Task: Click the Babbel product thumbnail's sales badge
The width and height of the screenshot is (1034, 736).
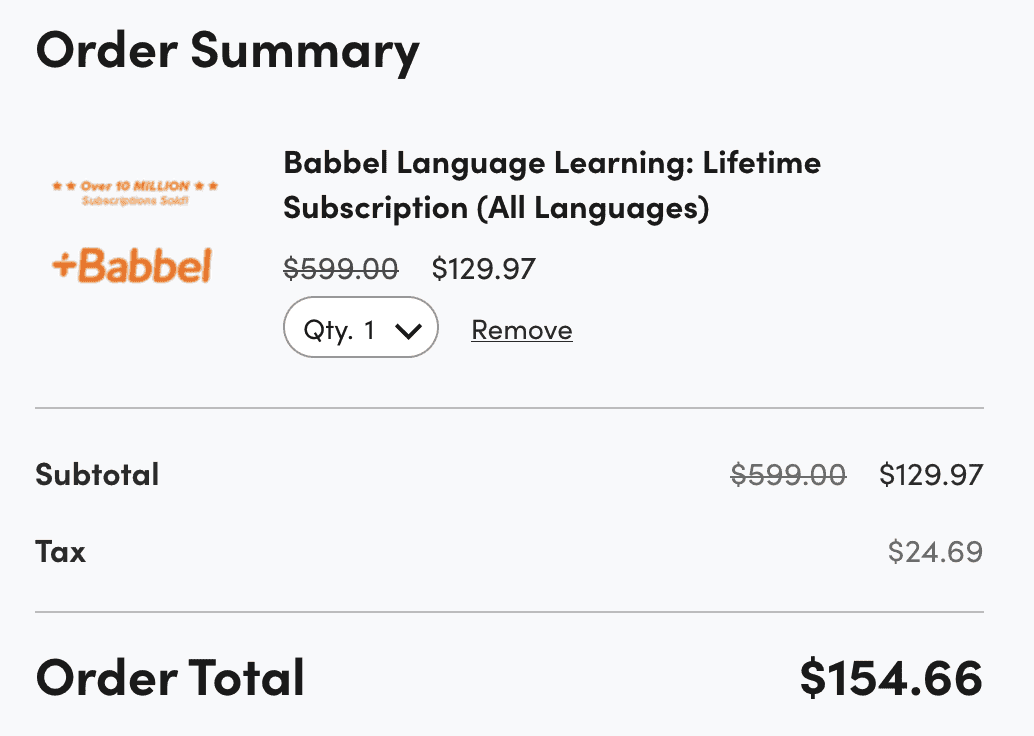Action: (135, 193)
